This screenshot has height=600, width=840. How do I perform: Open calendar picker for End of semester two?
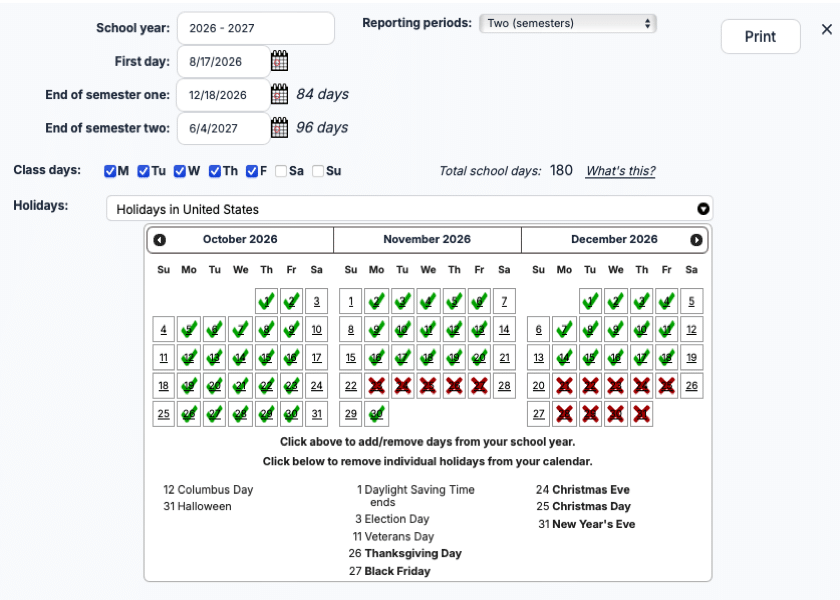[x=279, y=128]
